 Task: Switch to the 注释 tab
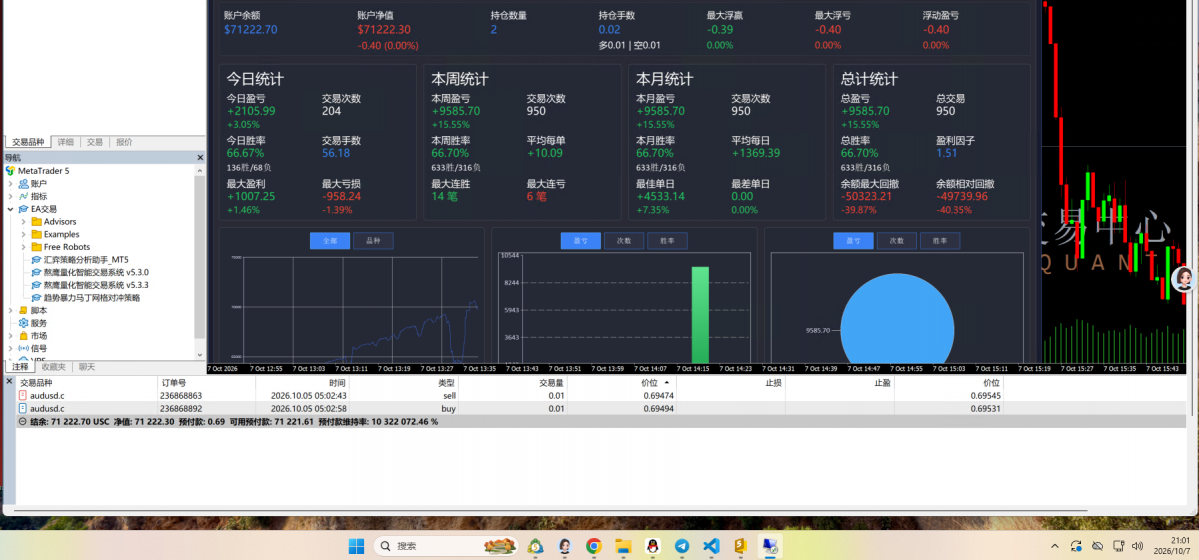click(x=20, y=367)
